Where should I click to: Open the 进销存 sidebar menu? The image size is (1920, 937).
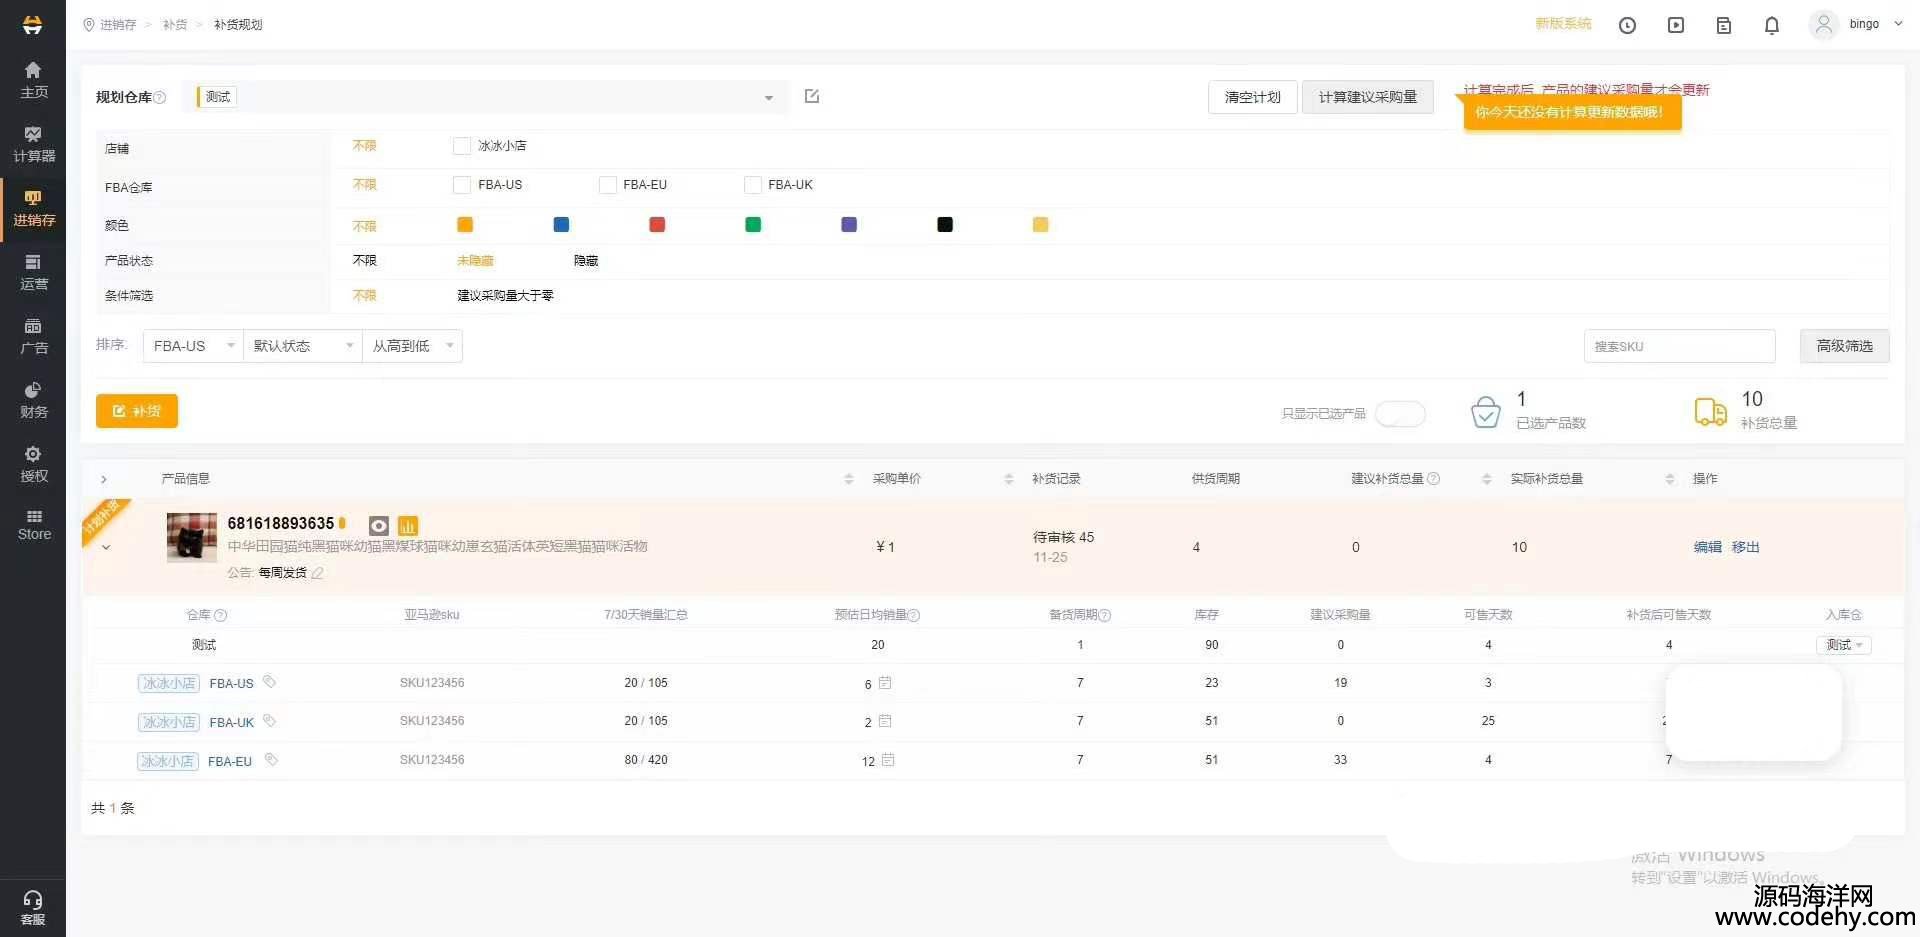33,208
